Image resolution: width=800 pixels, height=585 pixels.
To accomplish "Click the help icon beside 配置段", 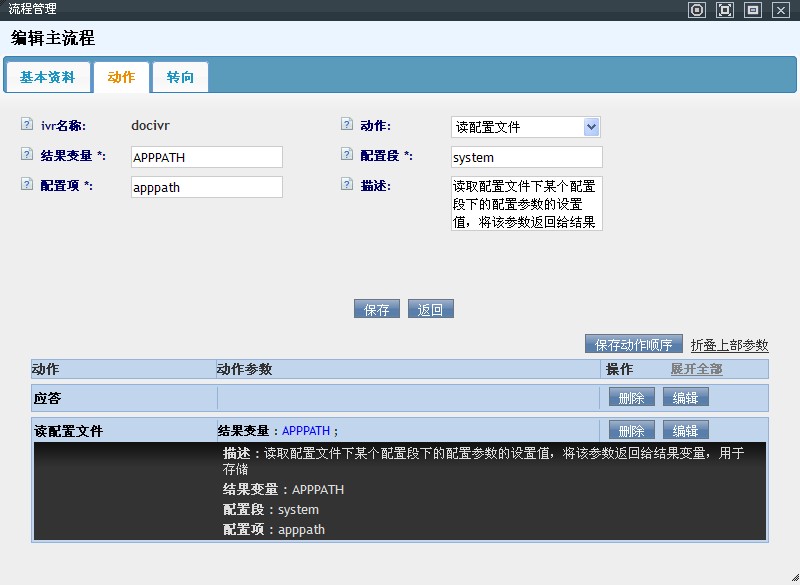I will point(347,155).
